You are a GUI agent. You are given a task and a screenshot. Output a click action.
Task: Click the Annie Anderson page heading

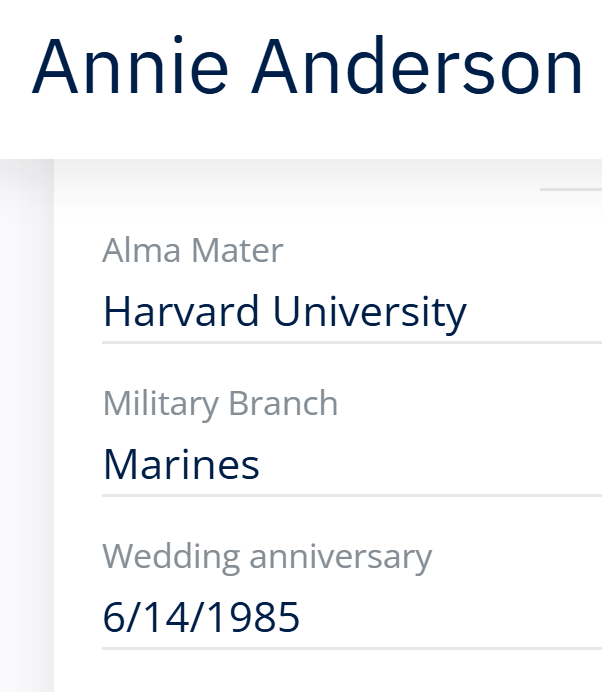coord(307,68)
